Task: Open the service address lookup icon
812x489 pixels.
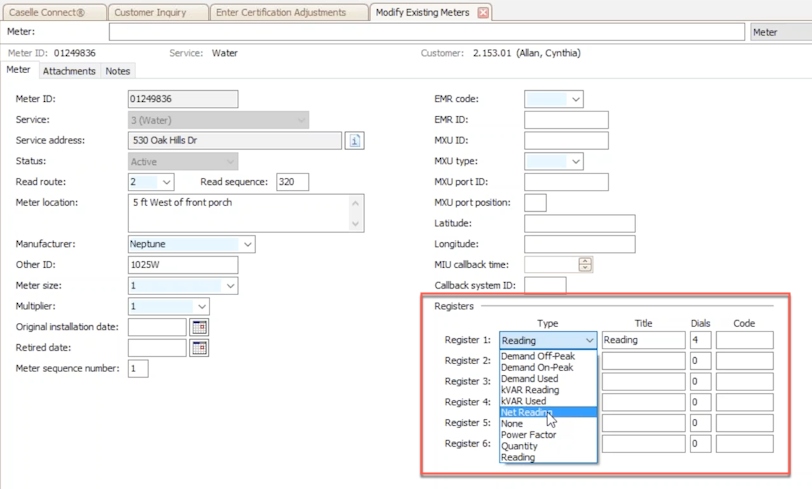Action: point(354,141)
